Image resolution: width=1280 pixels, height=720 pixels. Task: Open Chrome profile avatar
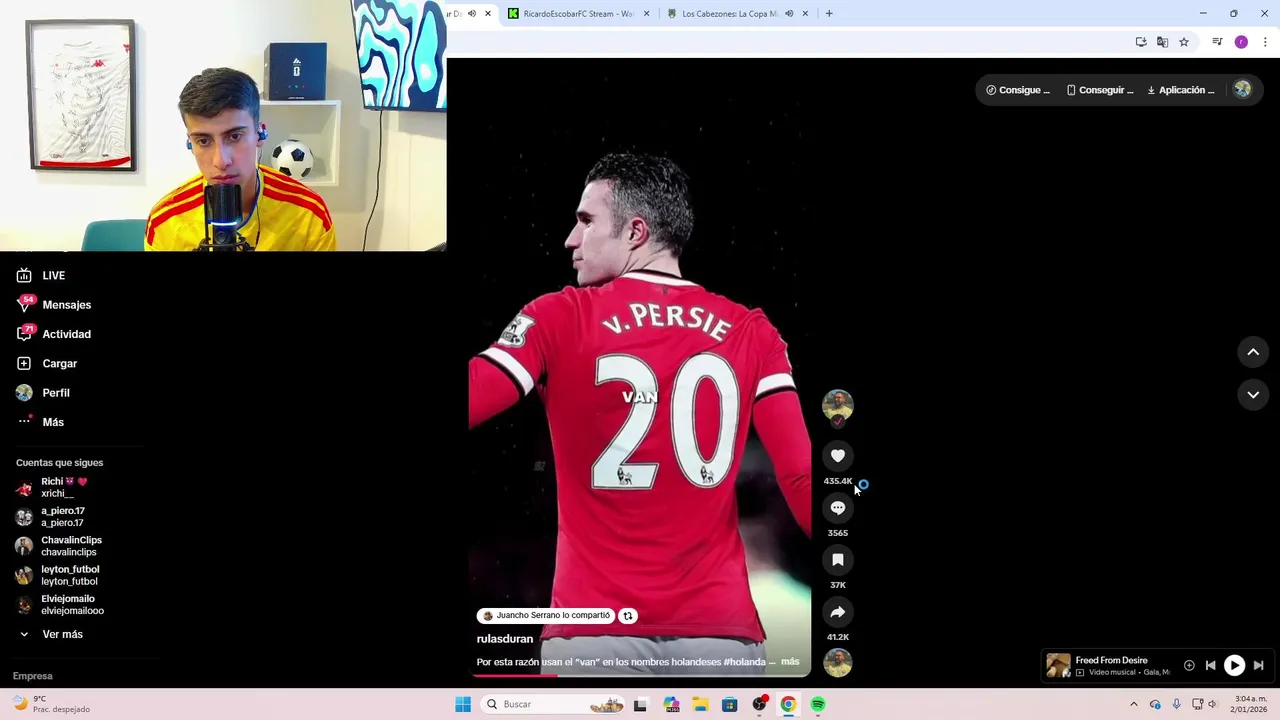pyautogui.click(x=1241, y=42)
